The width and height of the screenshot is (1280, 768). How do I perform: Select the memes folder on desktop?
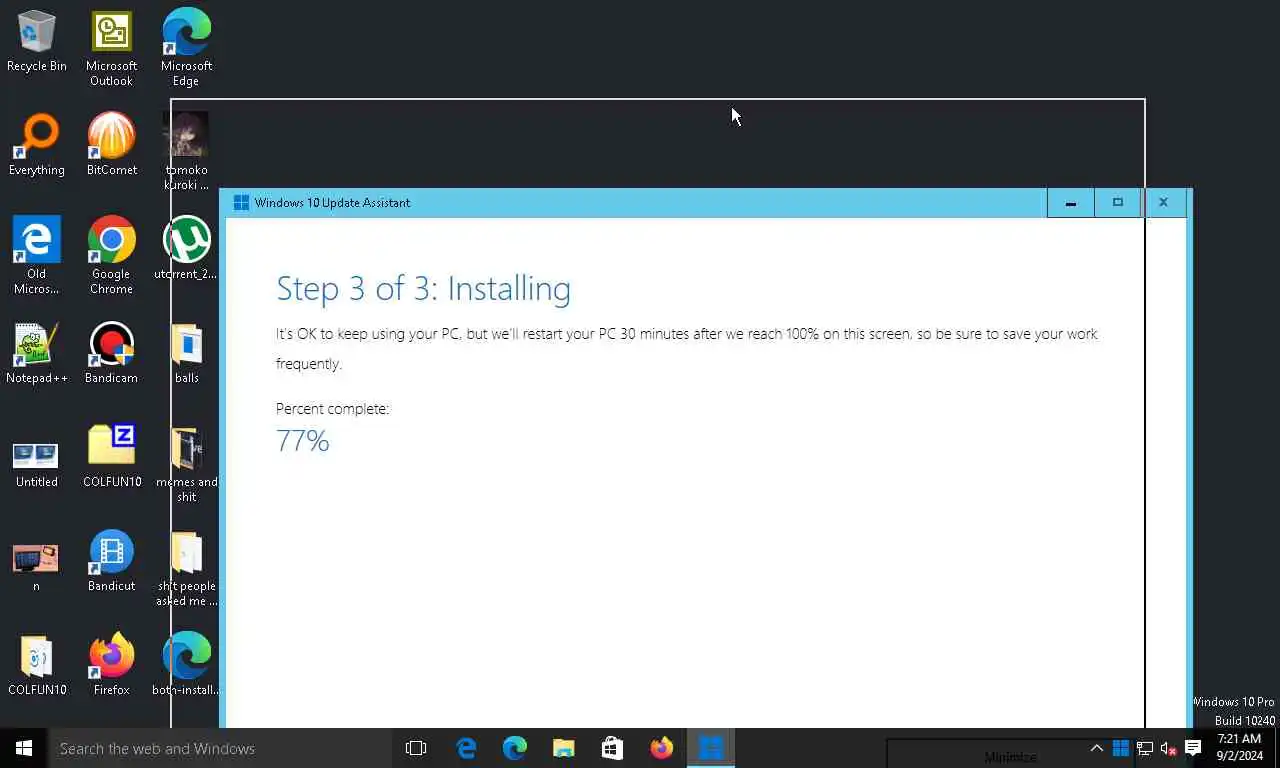[x=186, y=464]
